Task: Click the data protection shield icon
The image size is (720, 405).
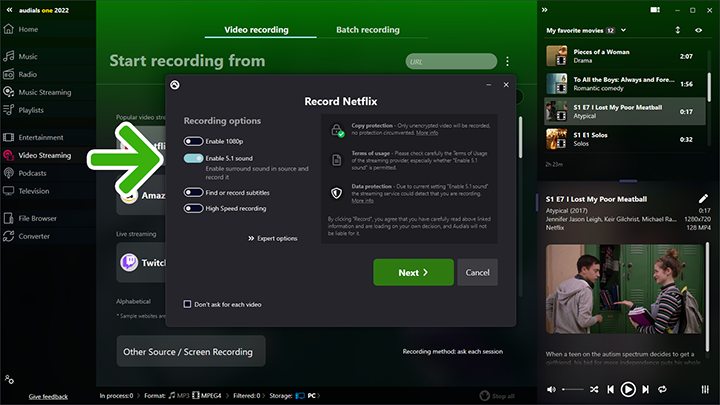Action: [x=337, y=193]
